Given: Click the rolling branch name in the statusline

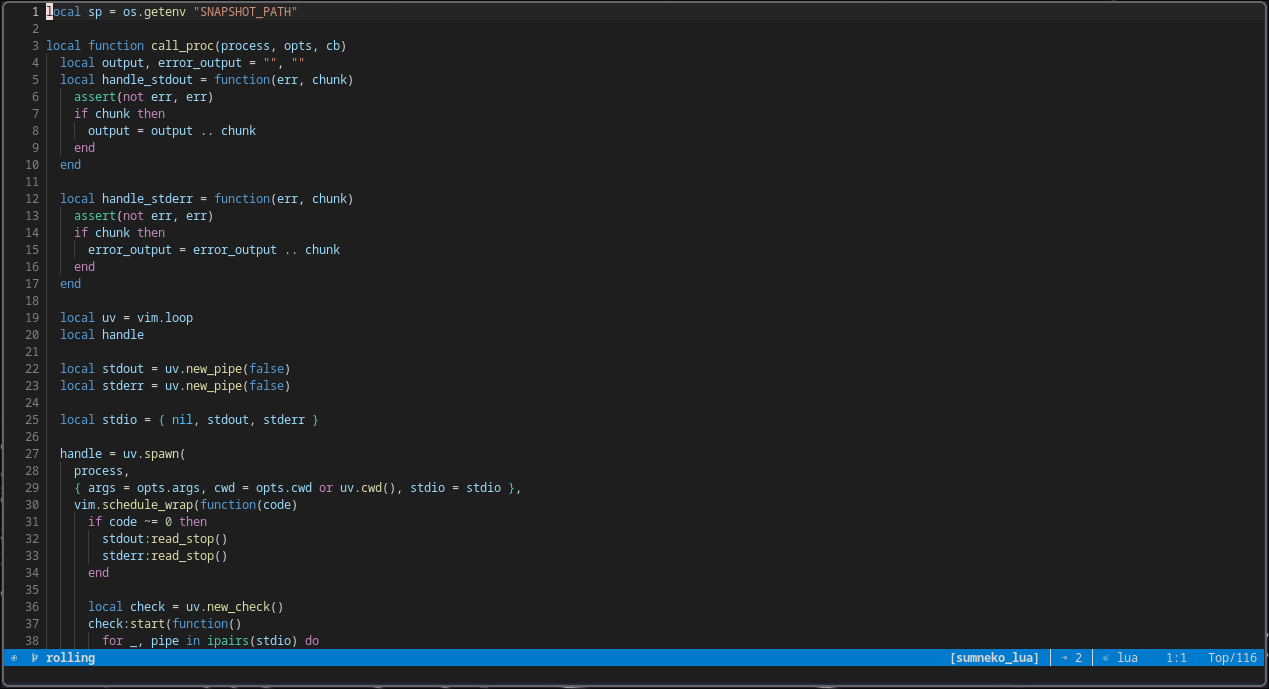Looking at the screenshot, I should 70,658.
